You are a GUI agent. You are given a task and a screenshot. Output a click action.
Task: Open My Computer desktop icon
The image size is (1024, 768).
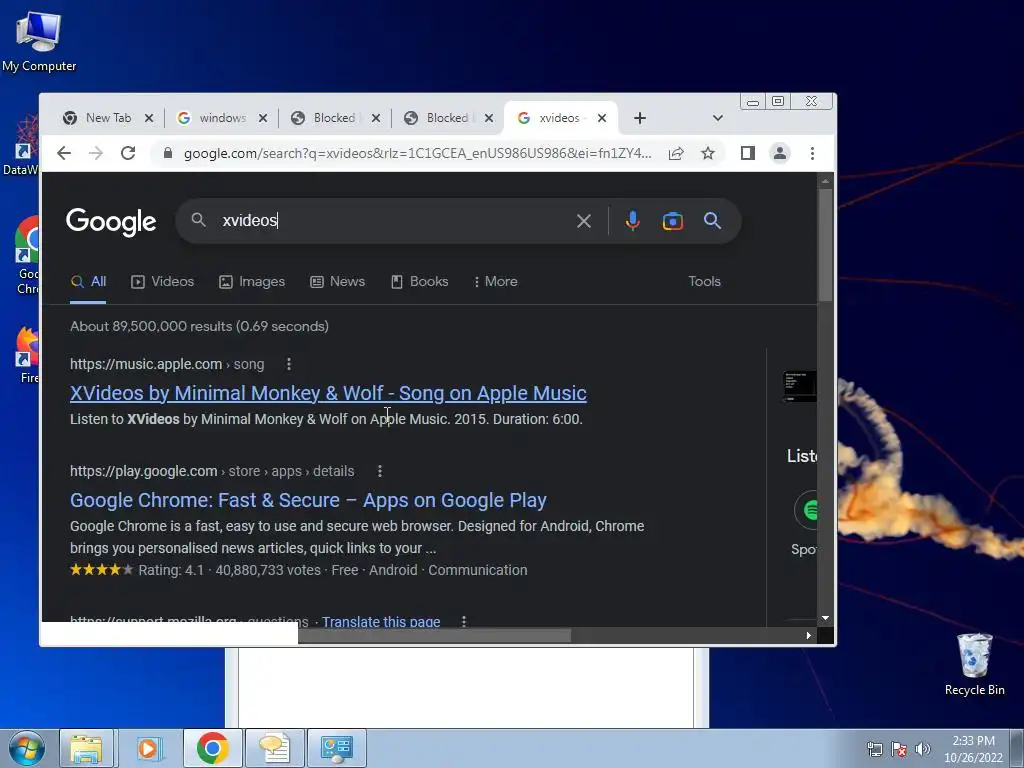[39, 40]
